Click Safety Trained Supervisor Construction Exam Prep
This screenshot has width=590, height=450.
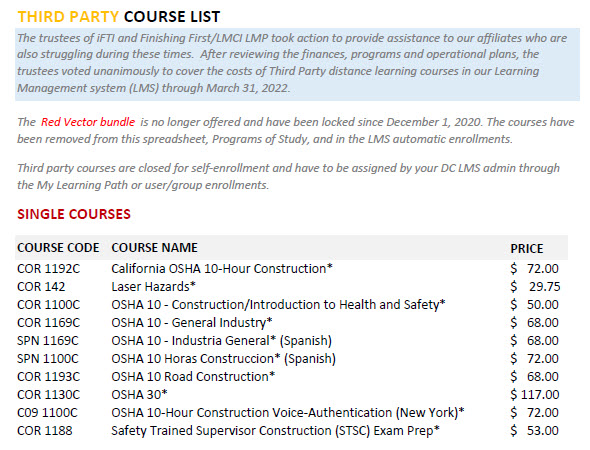(x=275, y=431)
